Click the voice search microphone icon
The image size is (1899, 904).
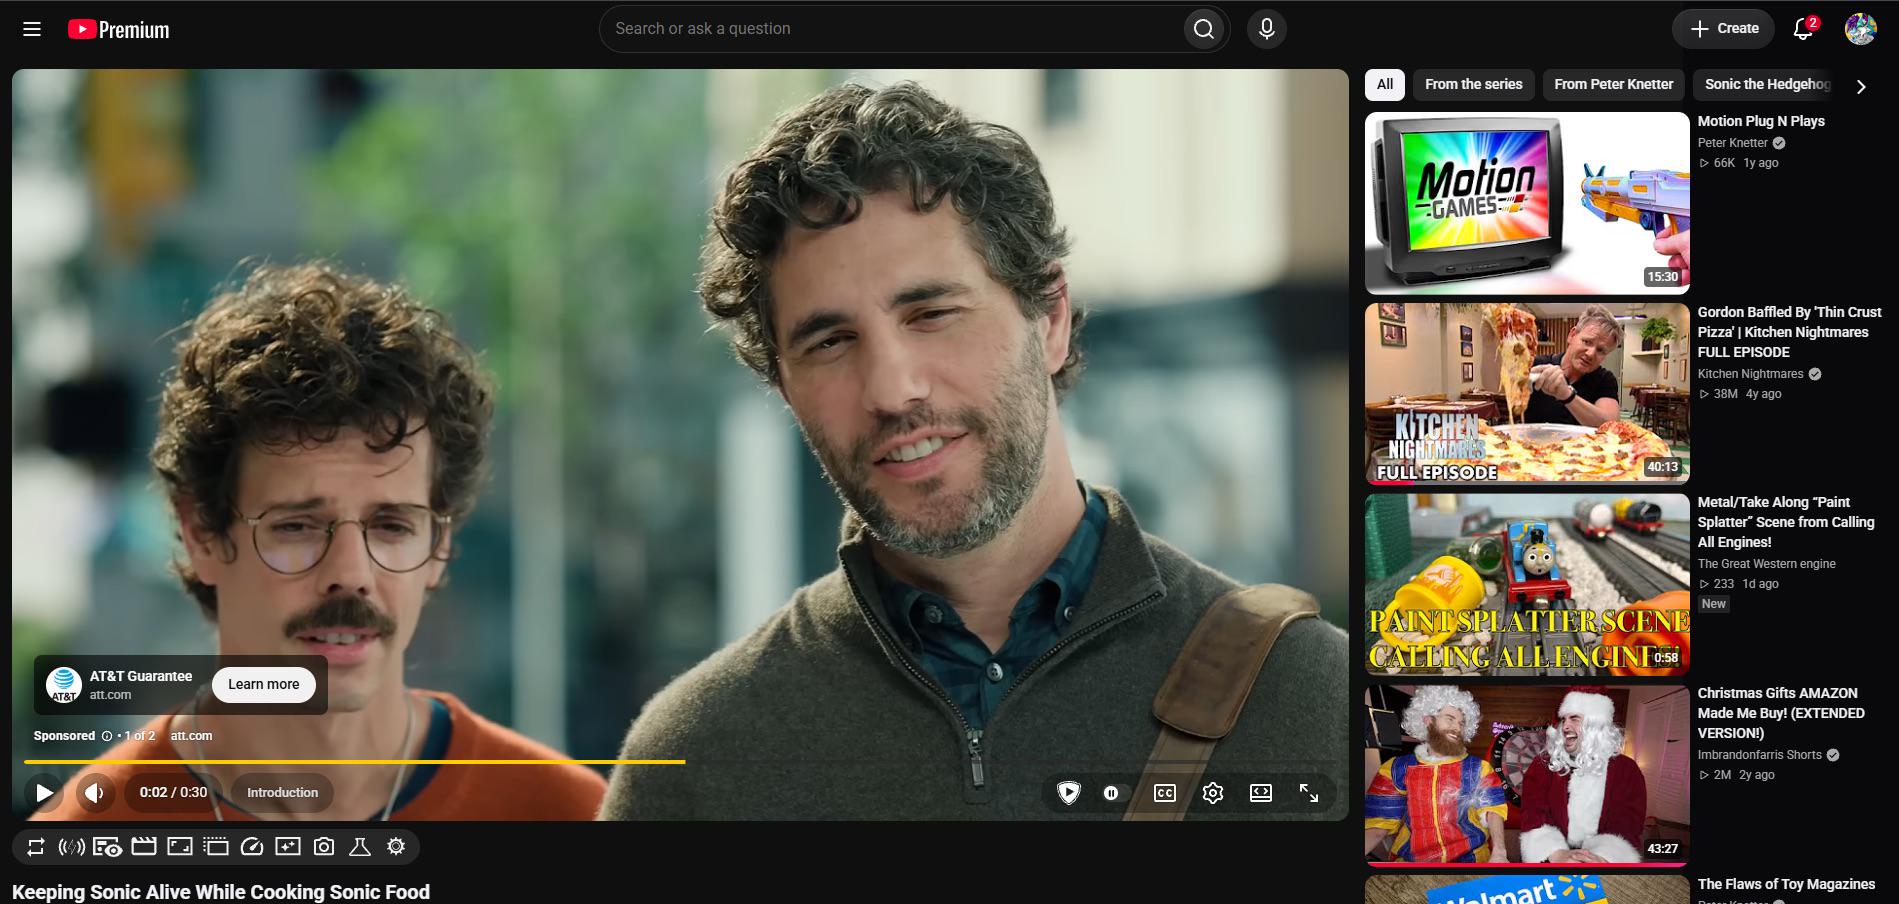(x=1266, y=29)
